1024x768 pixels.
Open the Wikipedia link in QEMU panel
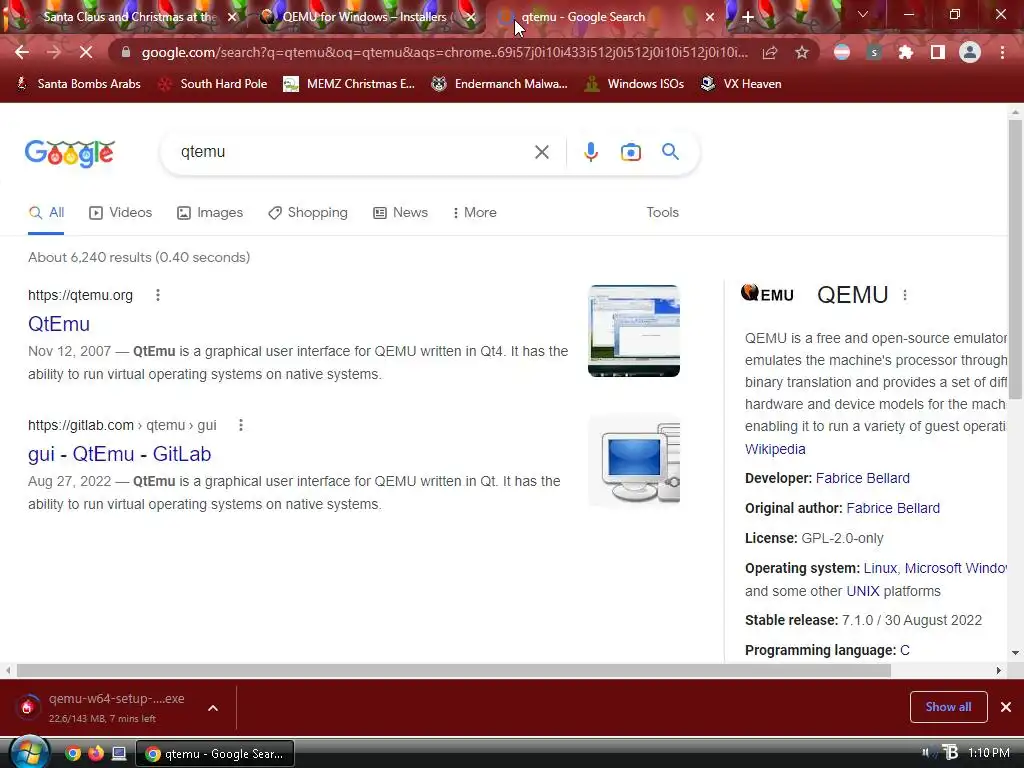point(775,449)
